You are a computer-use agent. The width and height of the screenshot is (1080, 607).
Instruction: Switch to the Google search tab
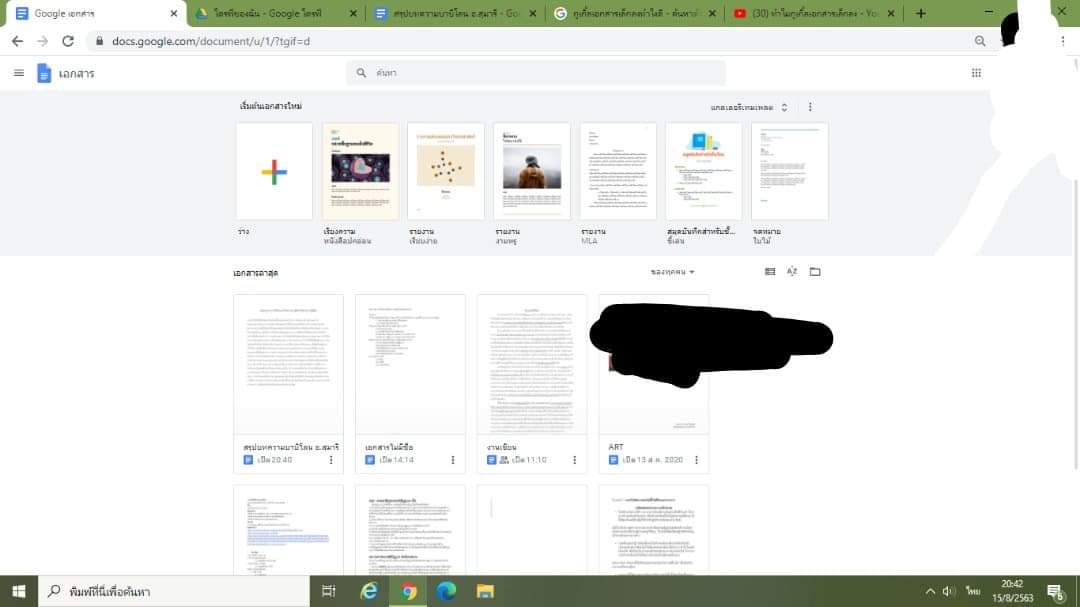pyautogui.click(x=635, y=13)
